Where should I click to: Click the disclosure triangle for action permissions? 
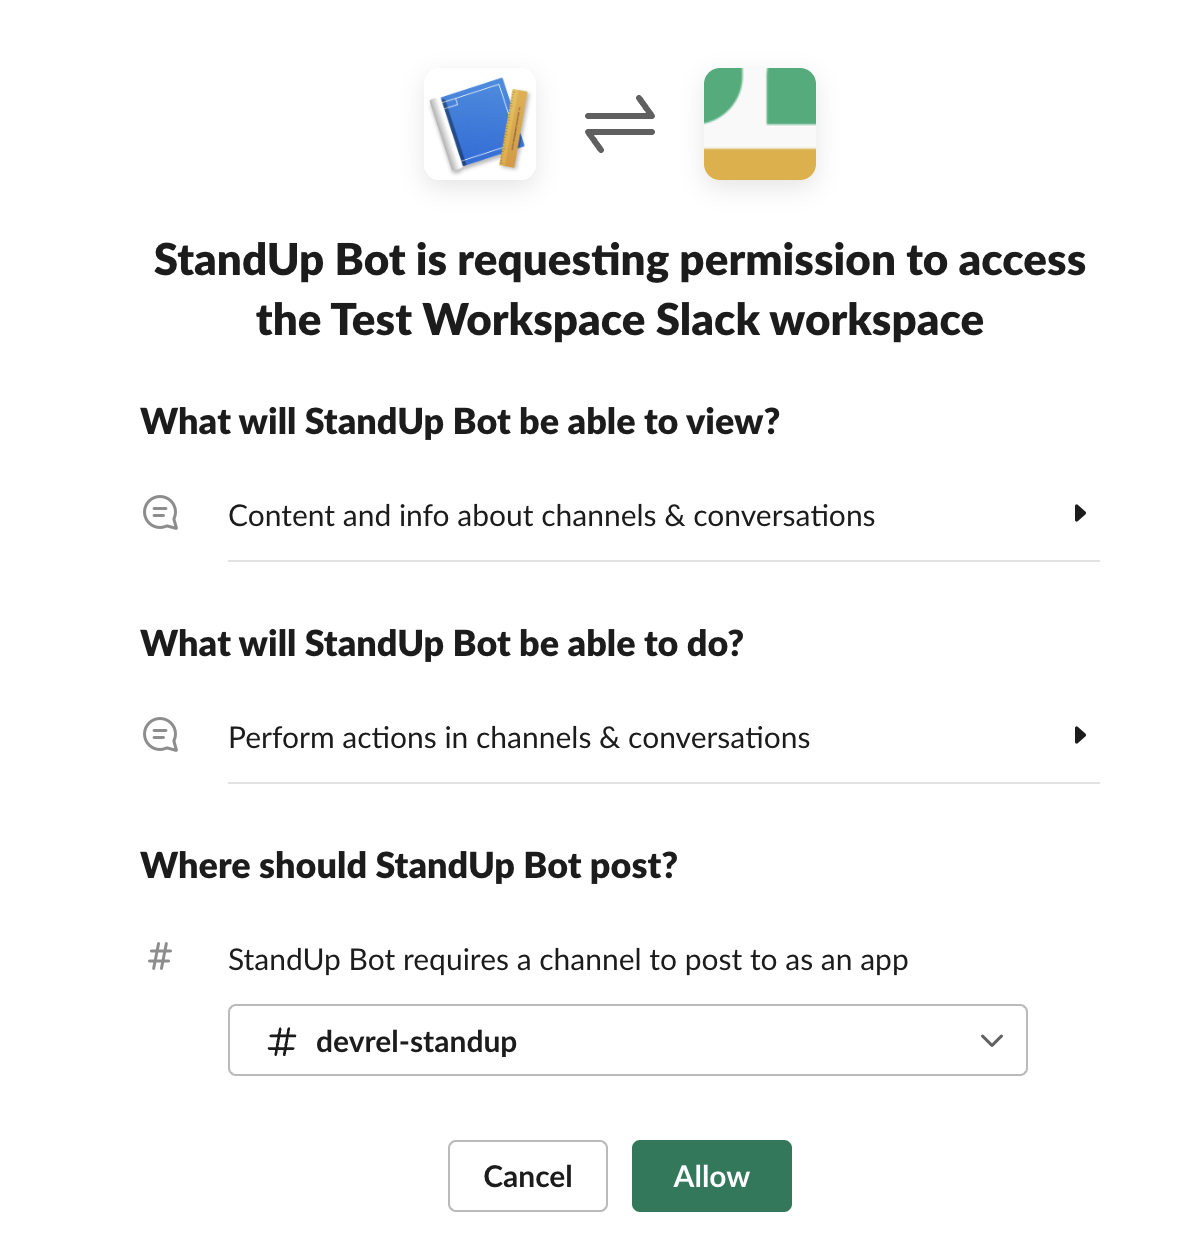1081,735
